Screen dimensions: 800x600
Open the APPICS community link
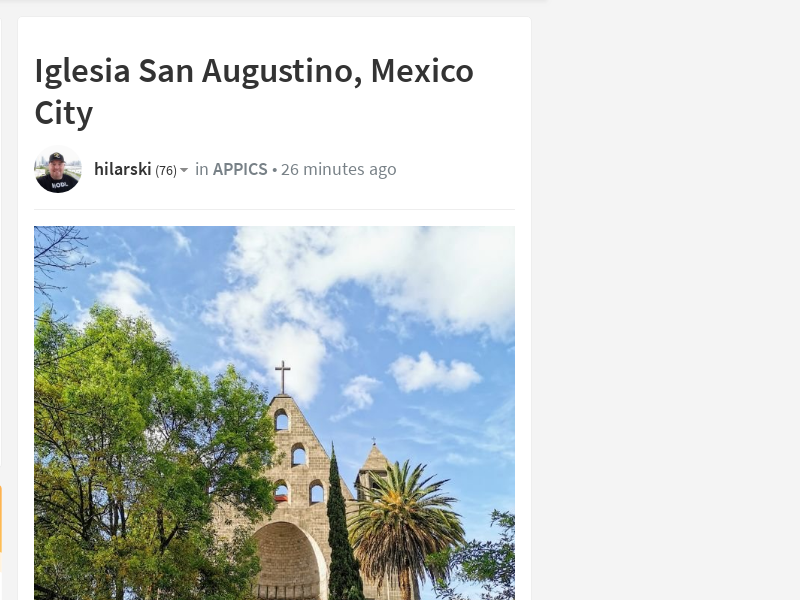point(240,169)
